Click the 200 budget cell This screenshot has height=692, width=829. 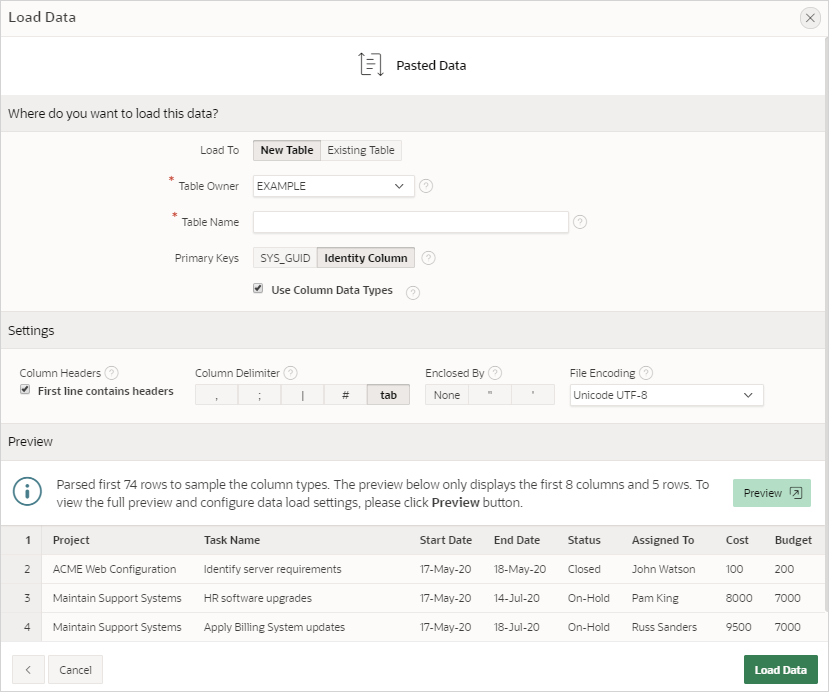click(784, 569)
